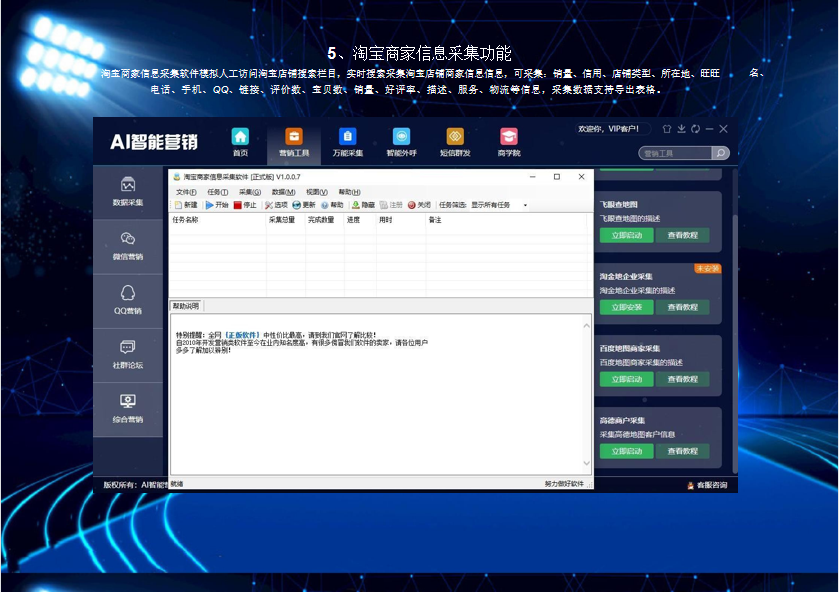Click 立即安装 for 淘金地企业采集

[x=627, y=307]
